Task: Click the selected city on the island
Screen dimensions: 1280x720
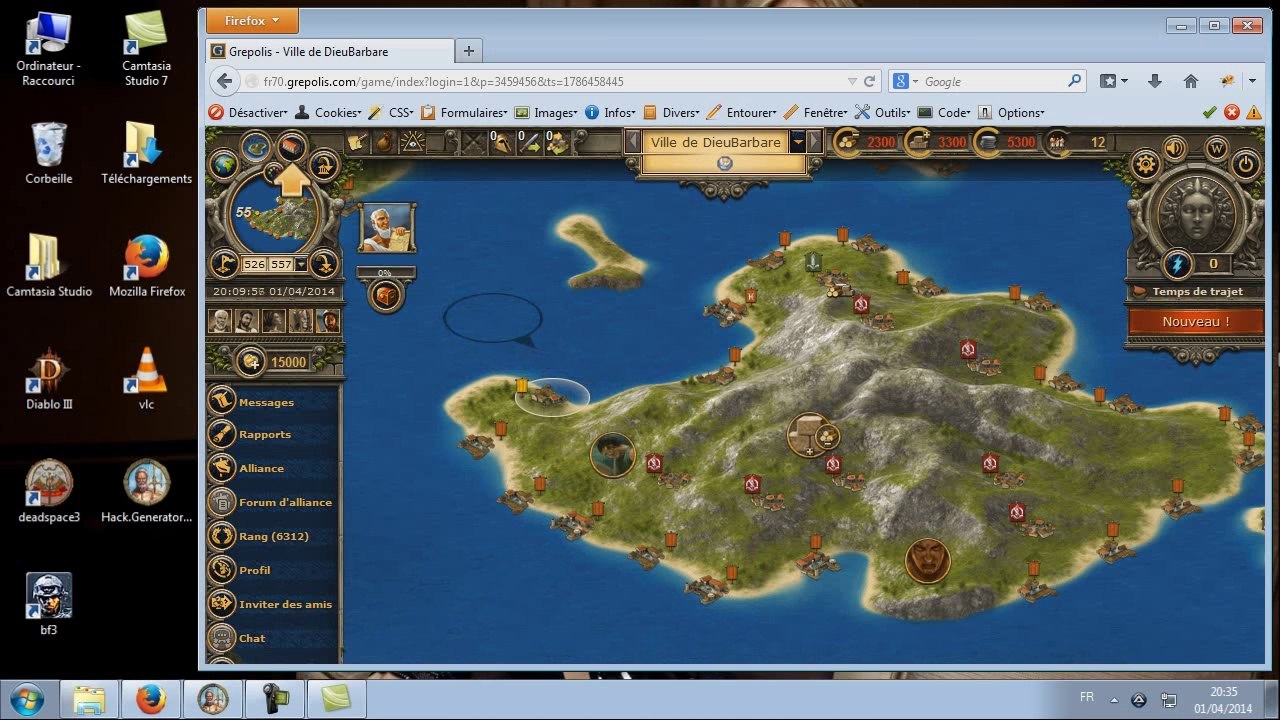Action: tap(549, 396)
